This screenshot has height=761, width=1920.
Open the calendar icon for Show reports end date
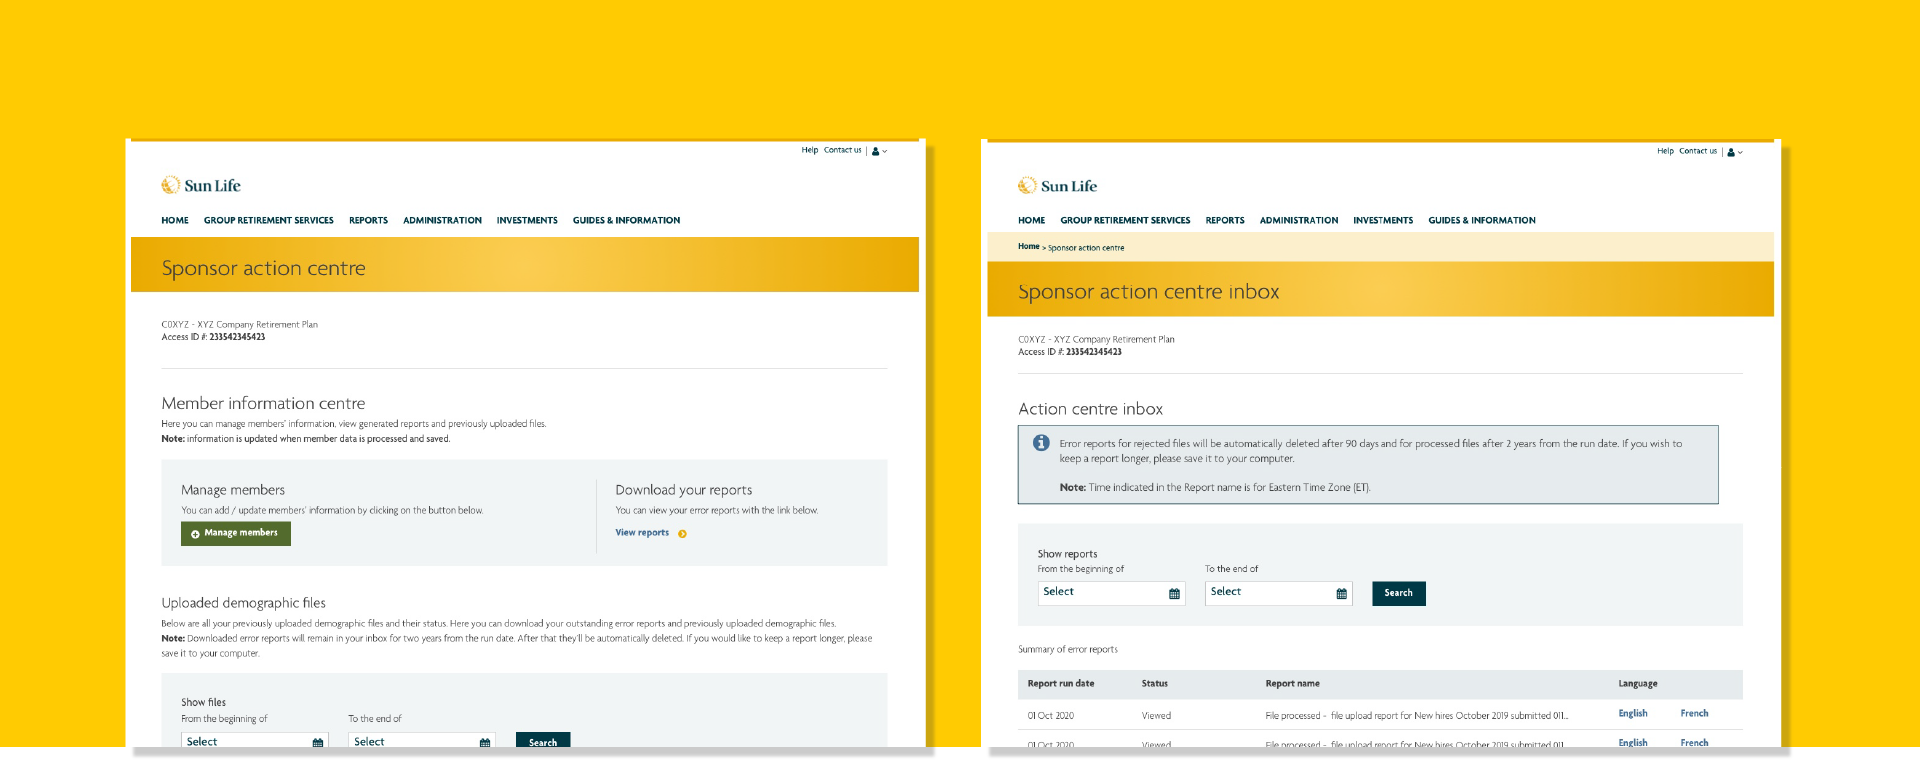pyautogui.click(x=1341, y=594)
